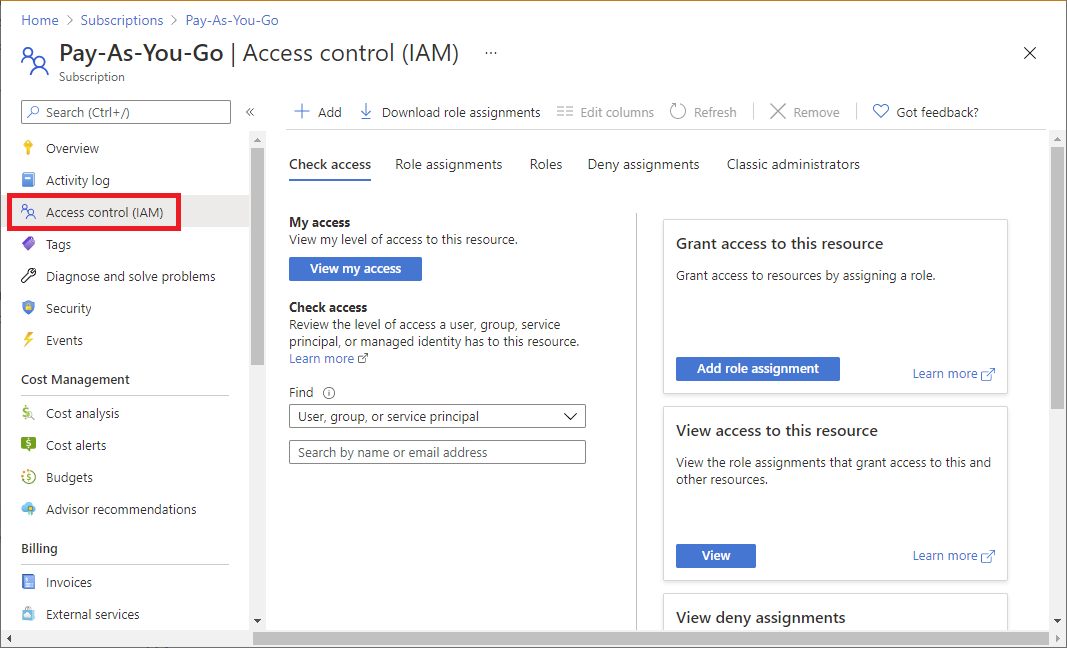This screenshot has width=1067, height=648.
Task: Collapse the left navigation sidebar
Action: [249, 113]
